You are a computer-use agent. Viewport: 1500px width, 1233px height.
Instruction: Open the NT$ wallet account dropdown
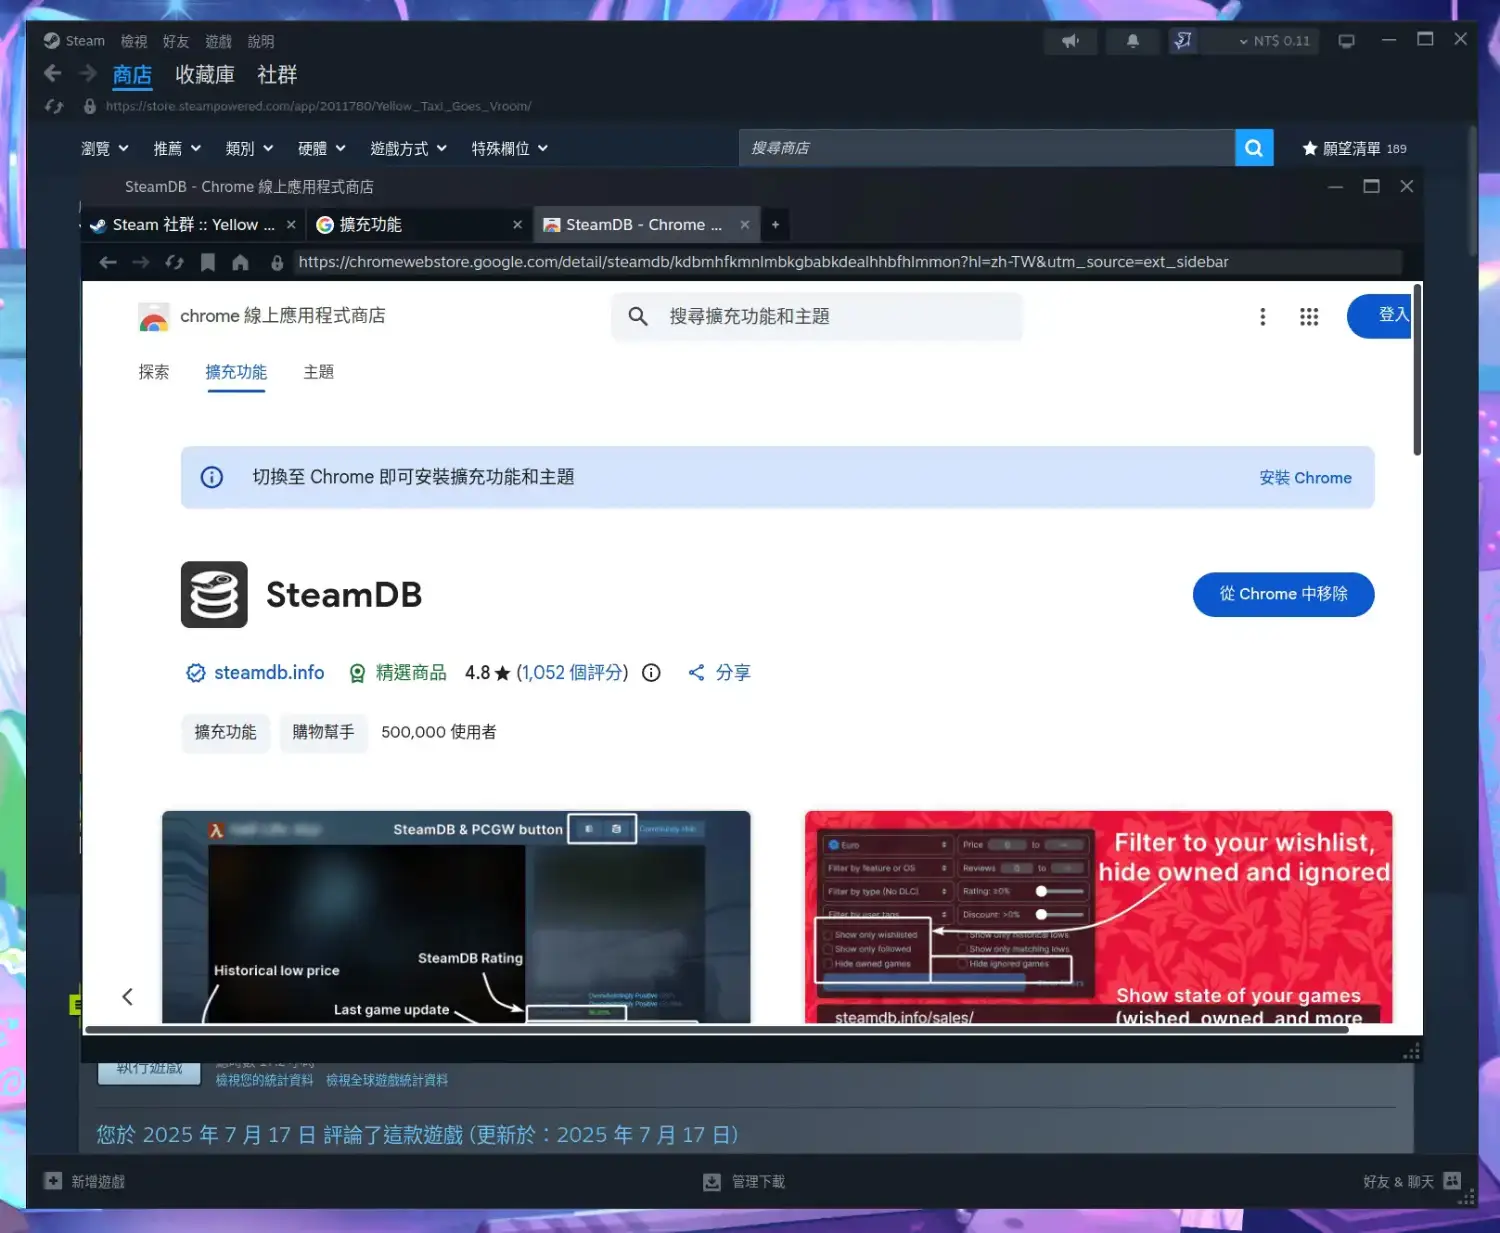point(1273,41)
